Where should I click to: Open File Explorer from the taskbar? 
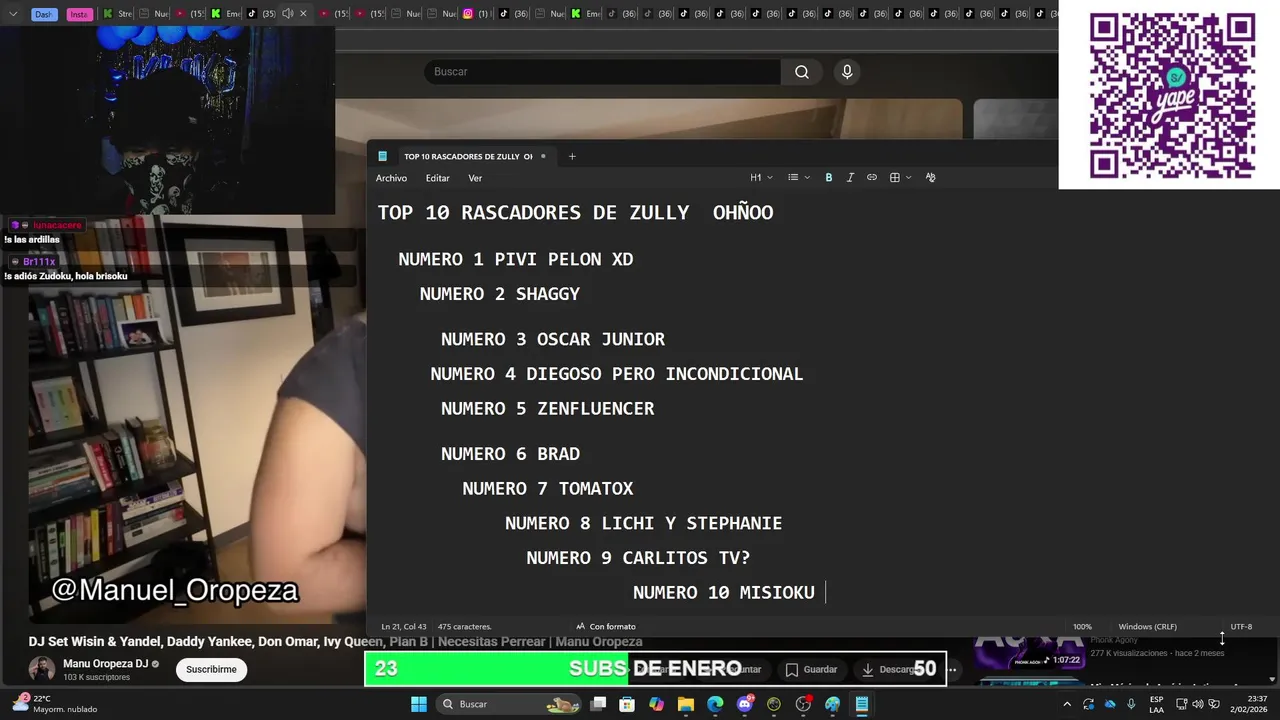point(686,704)
